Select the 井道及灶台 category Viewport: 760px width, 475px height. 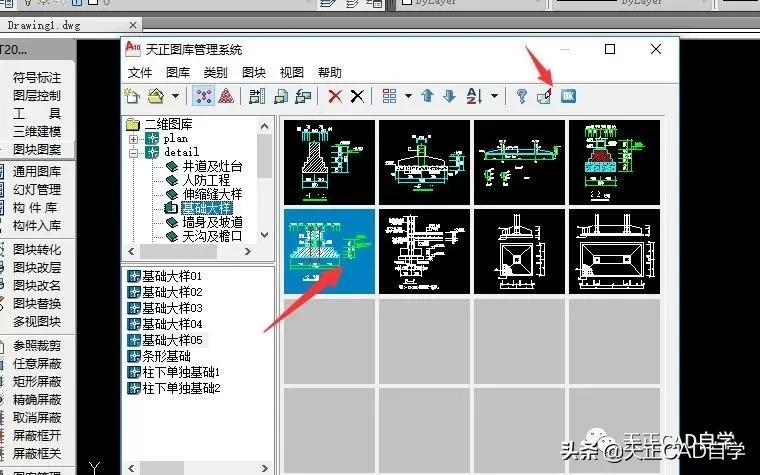(x=212, y=167)
